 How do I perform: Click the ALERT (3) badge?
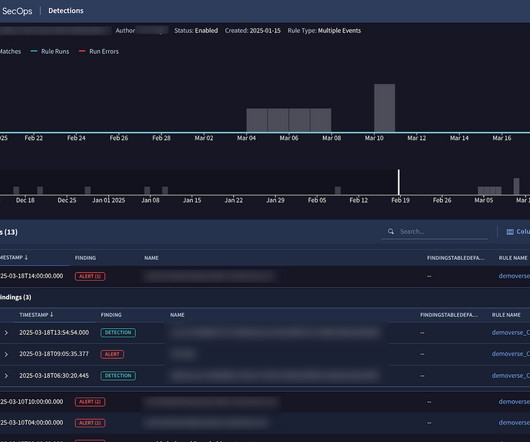(90, 276)
